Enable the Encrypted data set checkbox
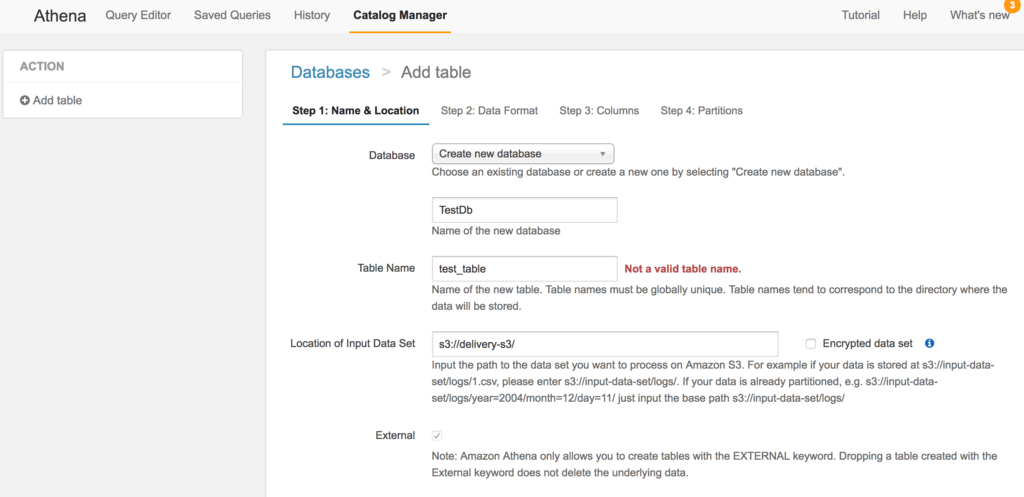 (x=811, y=344)
